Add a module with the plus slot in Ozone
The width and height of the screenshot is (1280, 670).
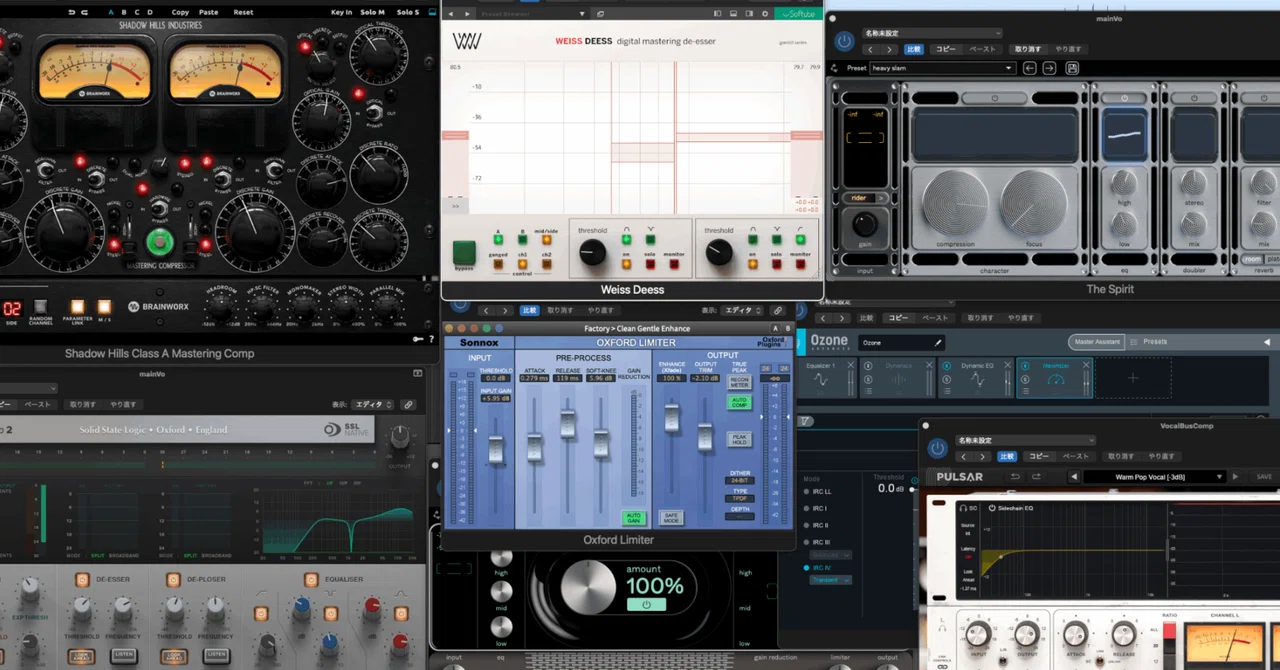[x=1133, y=378]
